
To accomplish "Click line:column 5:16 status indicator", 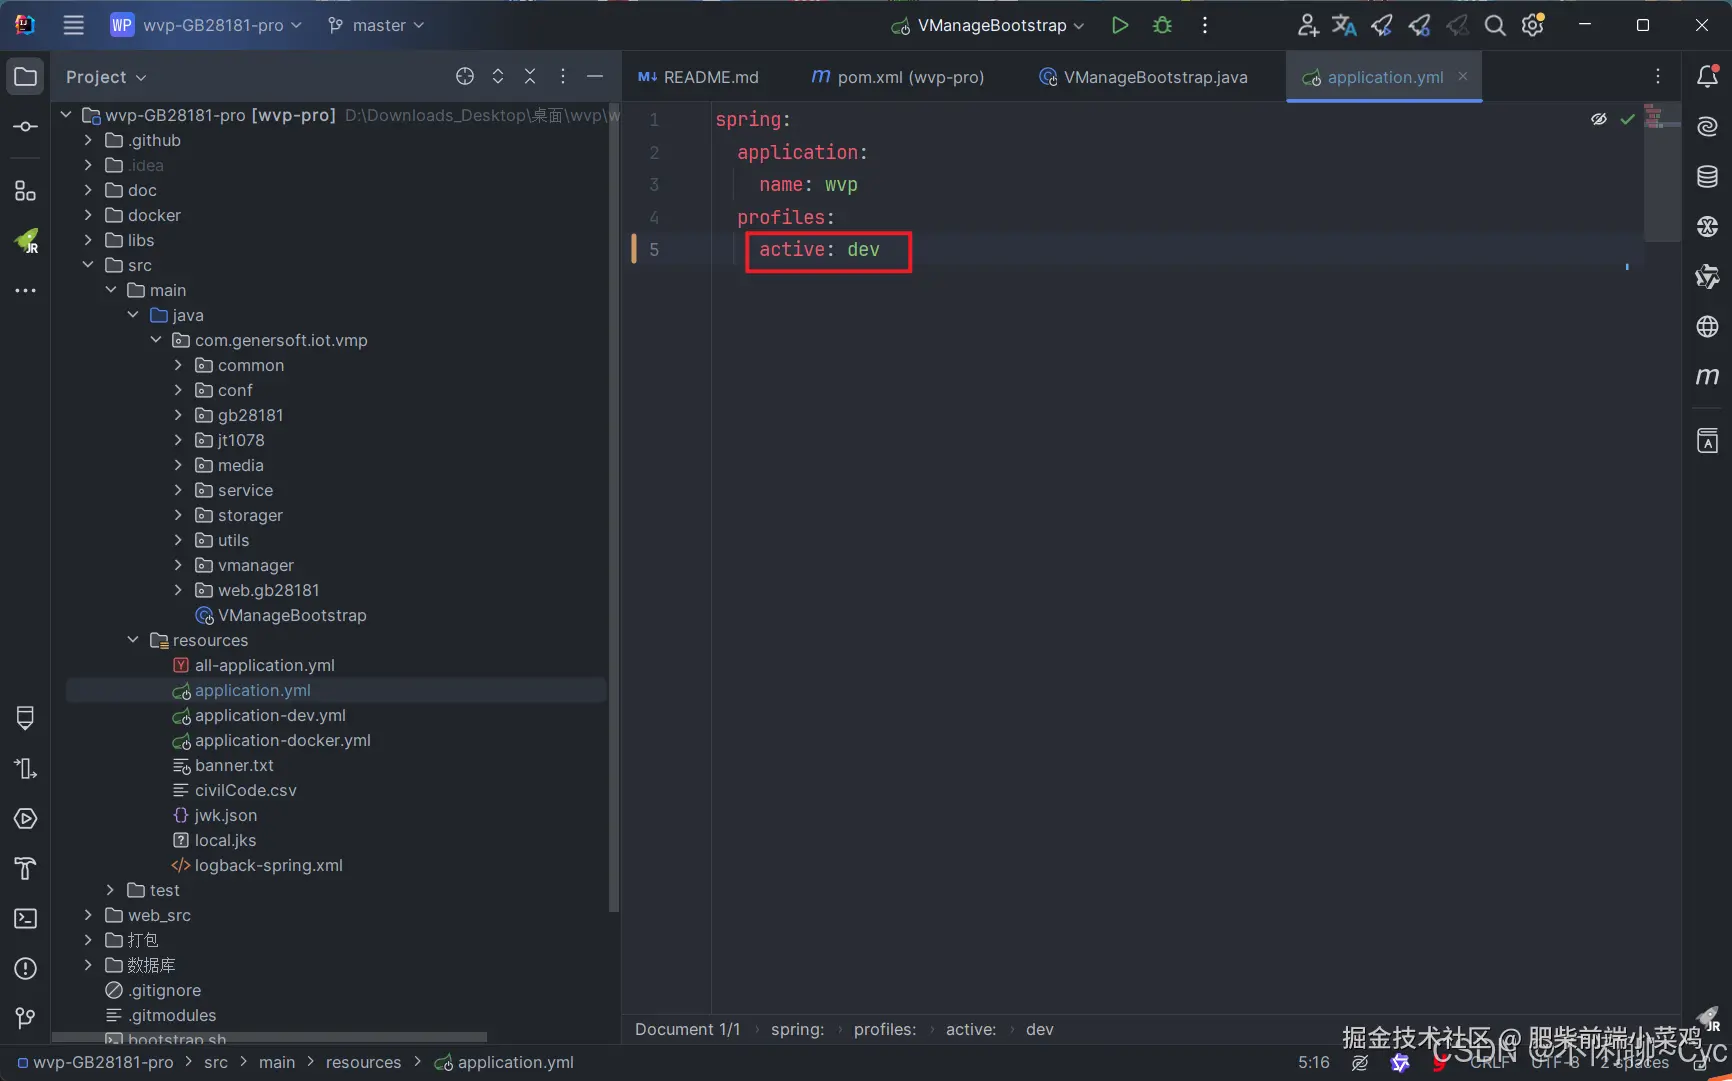I will pyautogui.click(x=1314, y=1062).
